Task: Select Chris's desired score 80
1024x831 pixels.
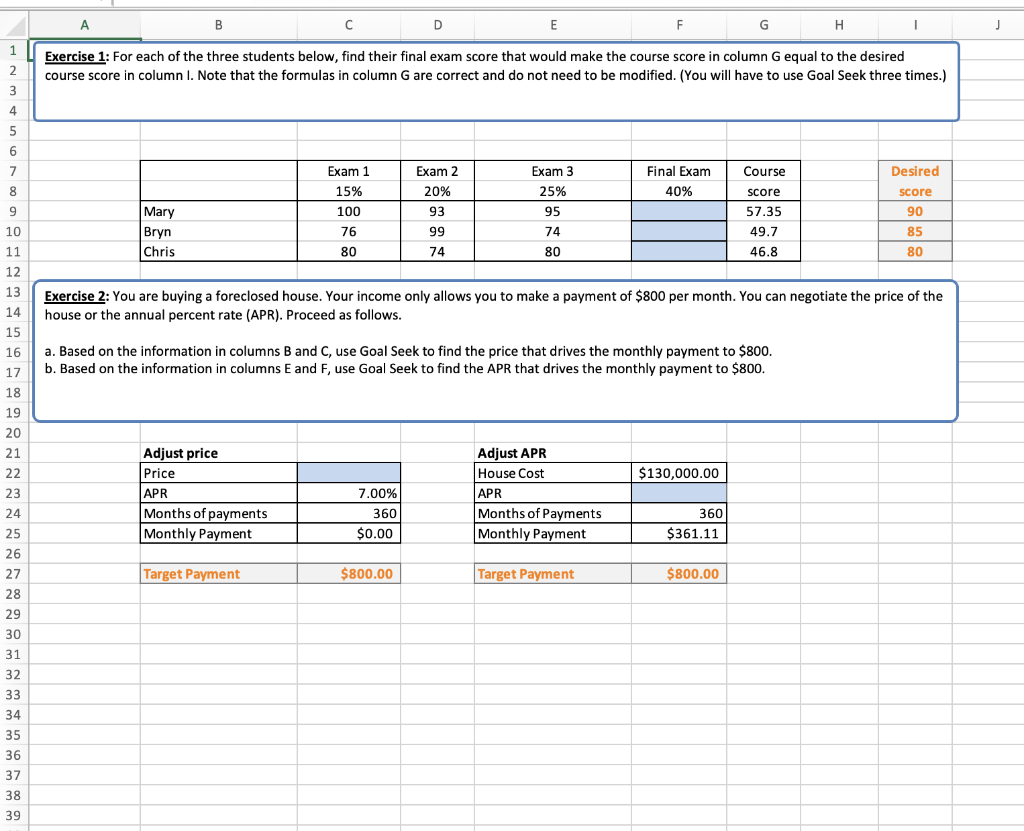Action: [x=915, y=252]
